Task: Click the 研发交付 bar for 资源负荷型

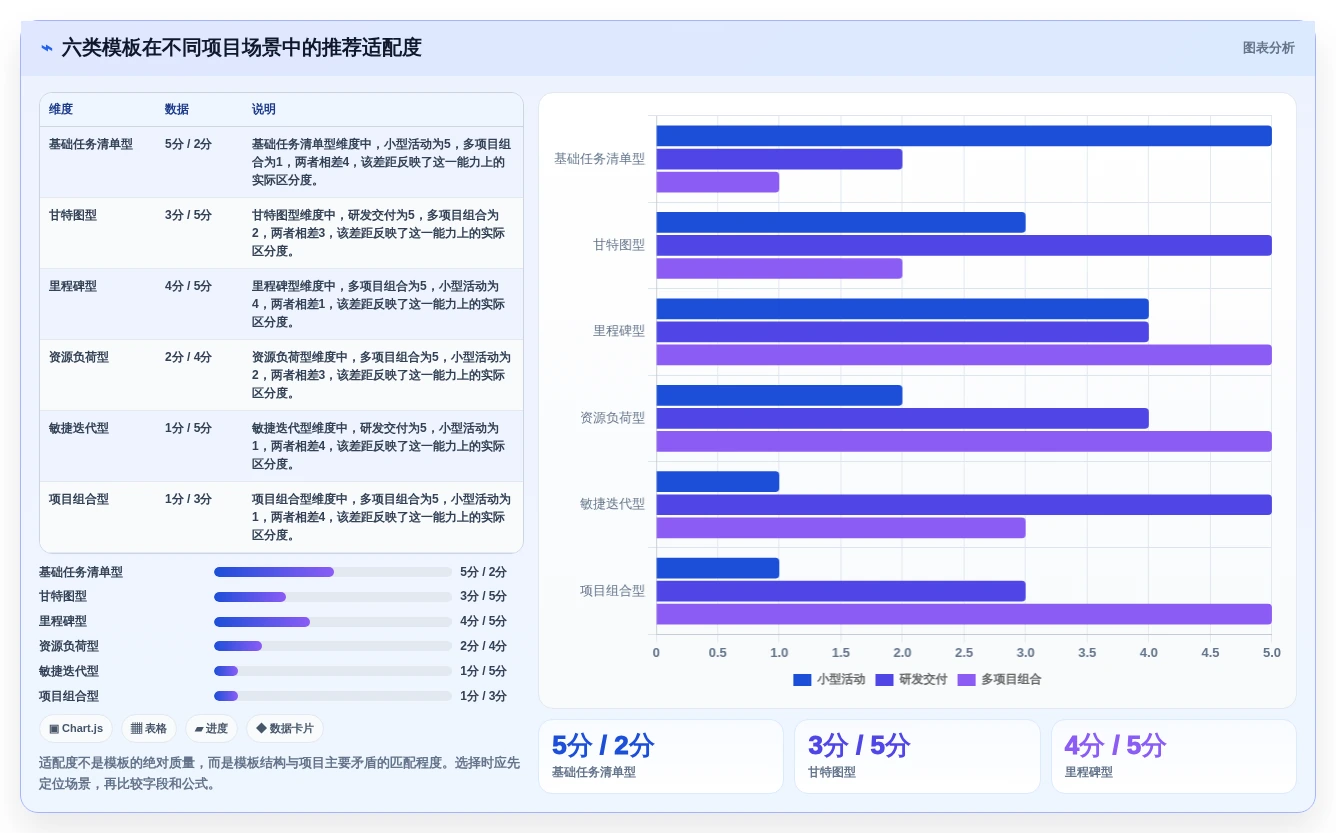Action: coord(902,418)
